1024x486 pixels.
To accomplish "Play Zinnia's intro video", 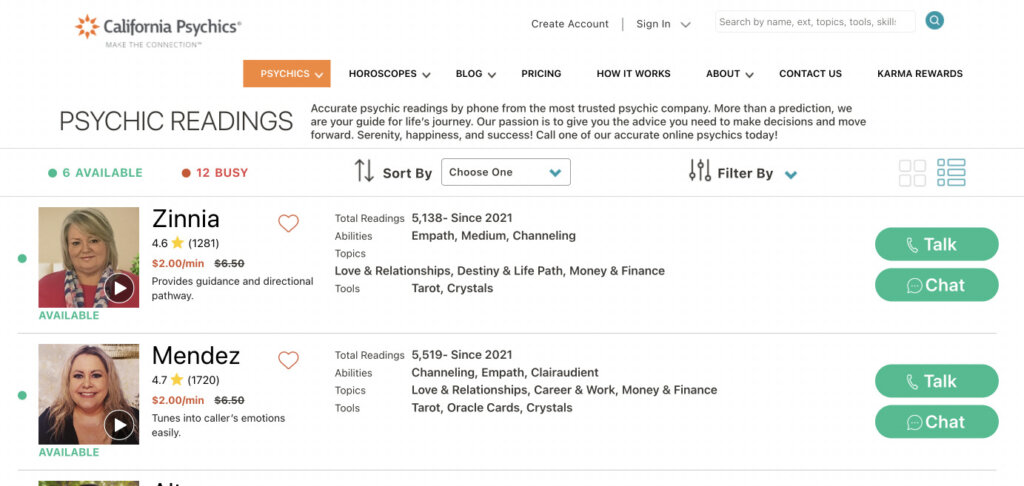I will pos(119,288).
